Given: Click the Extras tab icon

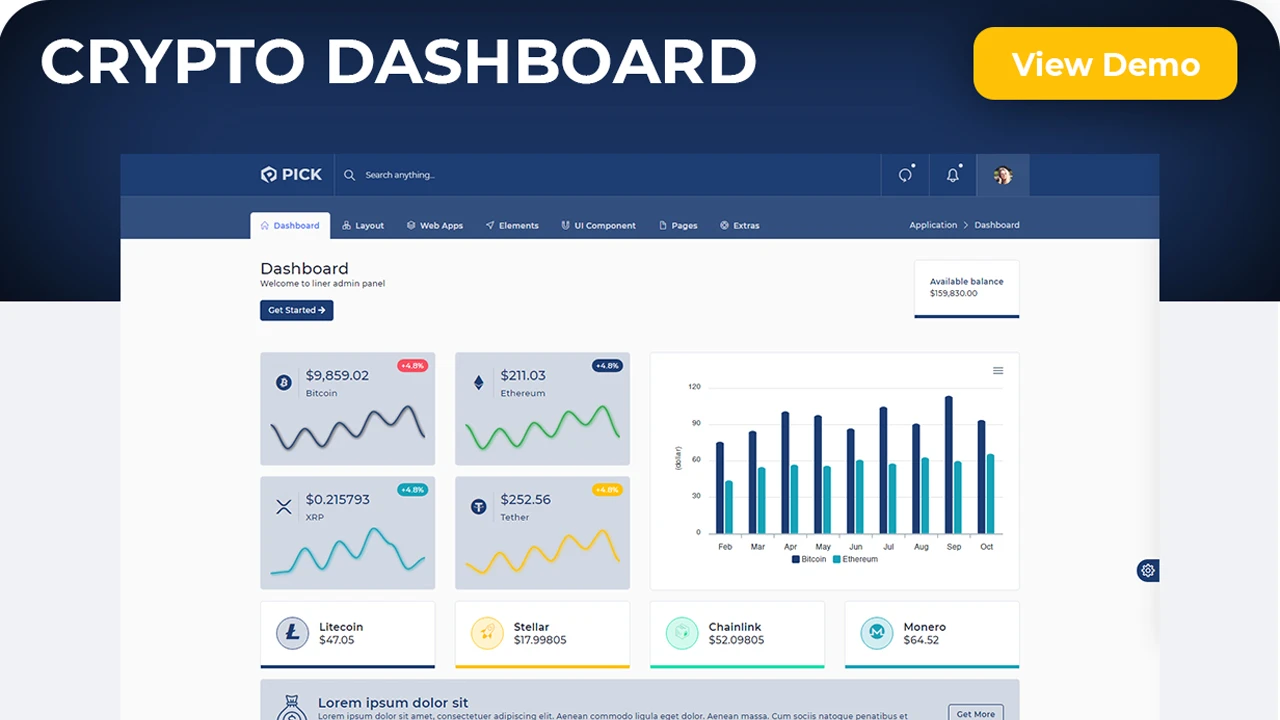Looking at the screenshot, I should coord(724,225).
